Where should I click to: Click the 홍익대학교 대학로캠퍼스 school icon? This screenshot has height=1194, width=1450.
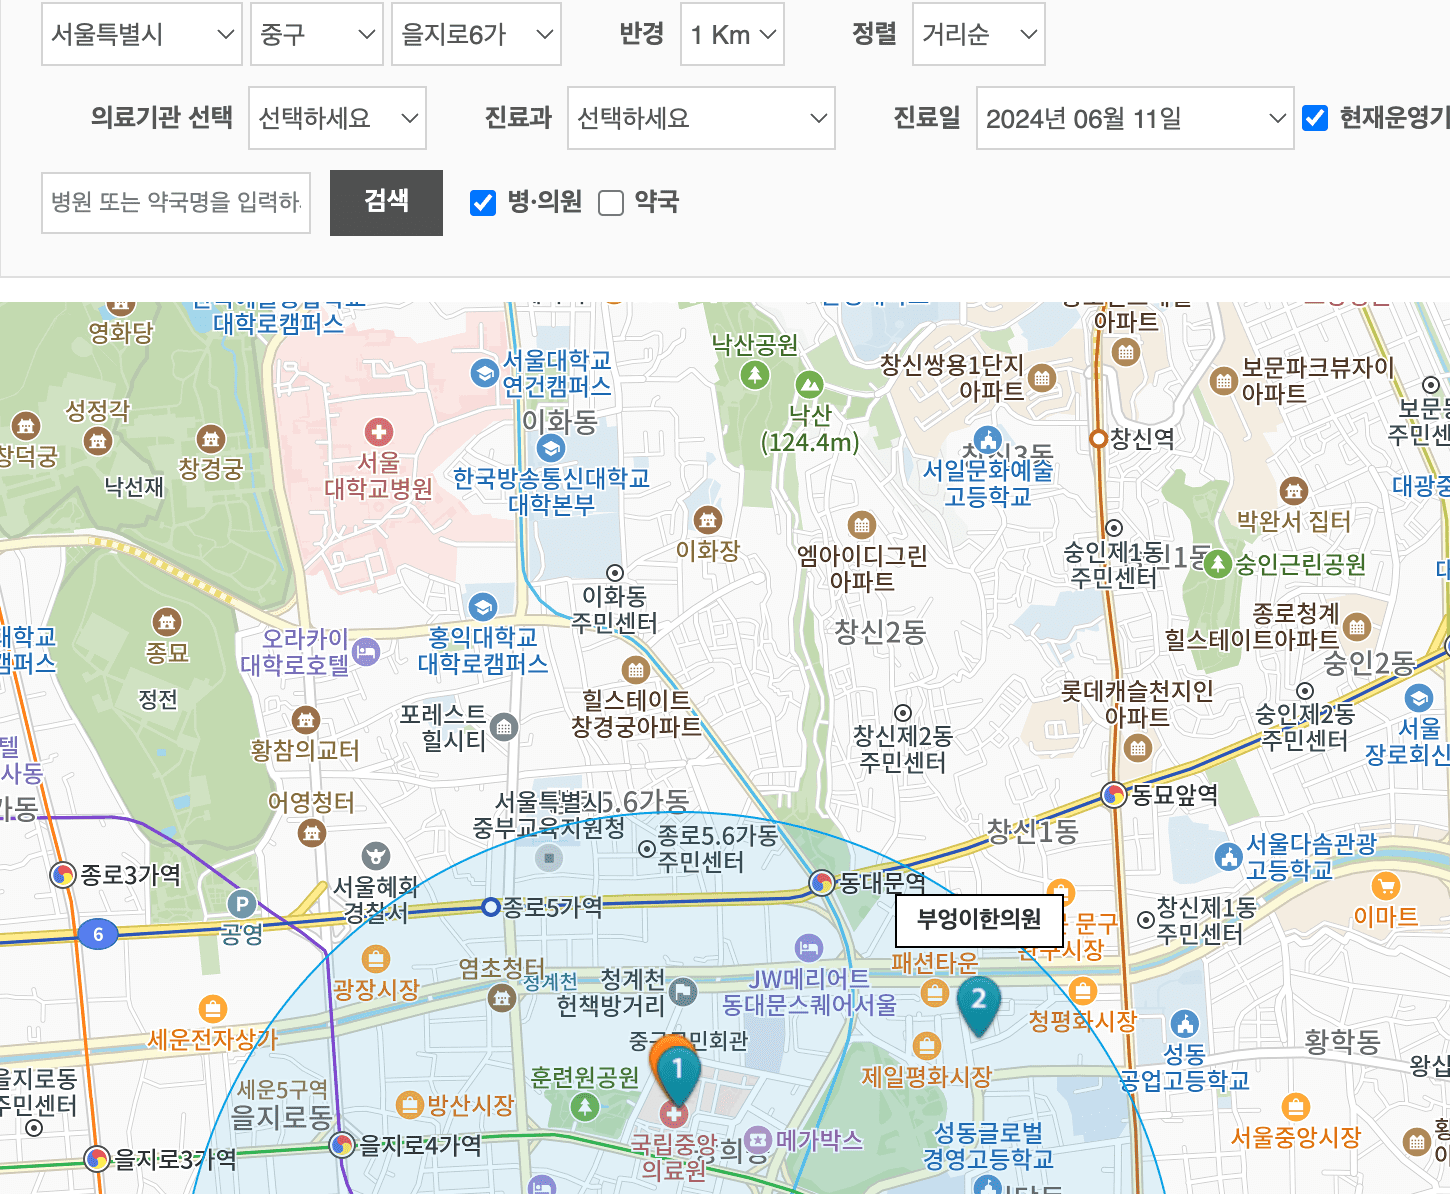click(483, 607)
